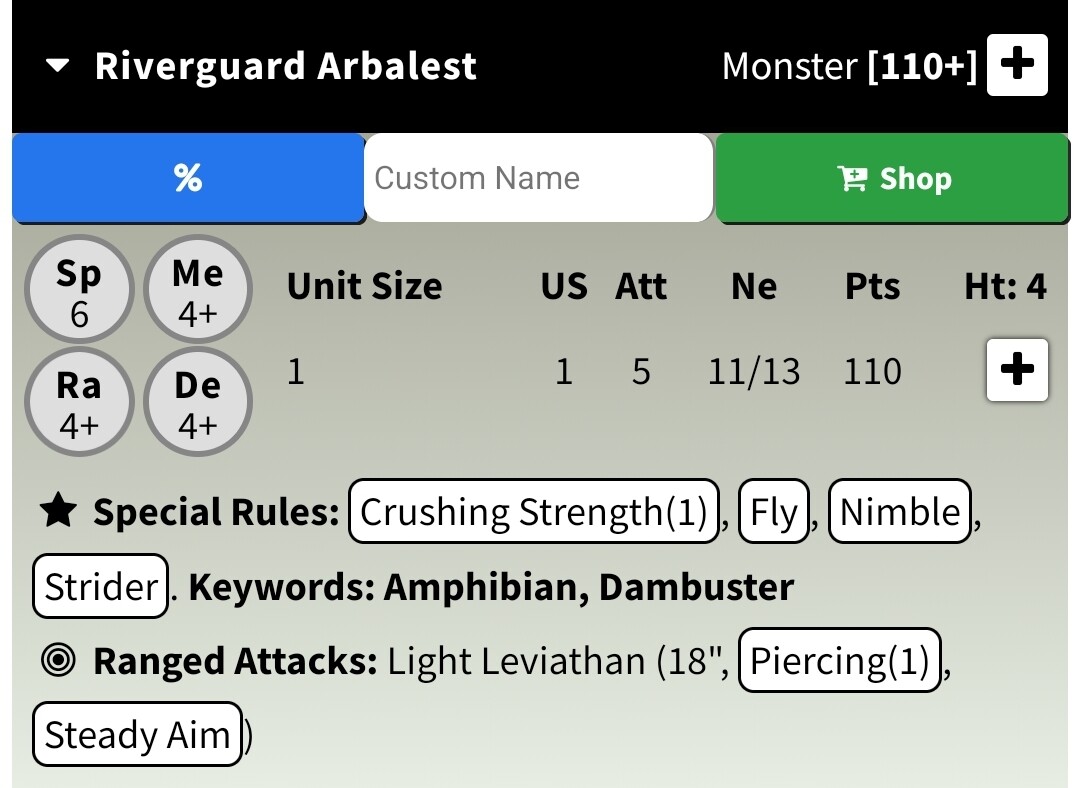Tap the De 4+ stat circle
This screenshot has width=1079, height=788.
tap(198, 403)
